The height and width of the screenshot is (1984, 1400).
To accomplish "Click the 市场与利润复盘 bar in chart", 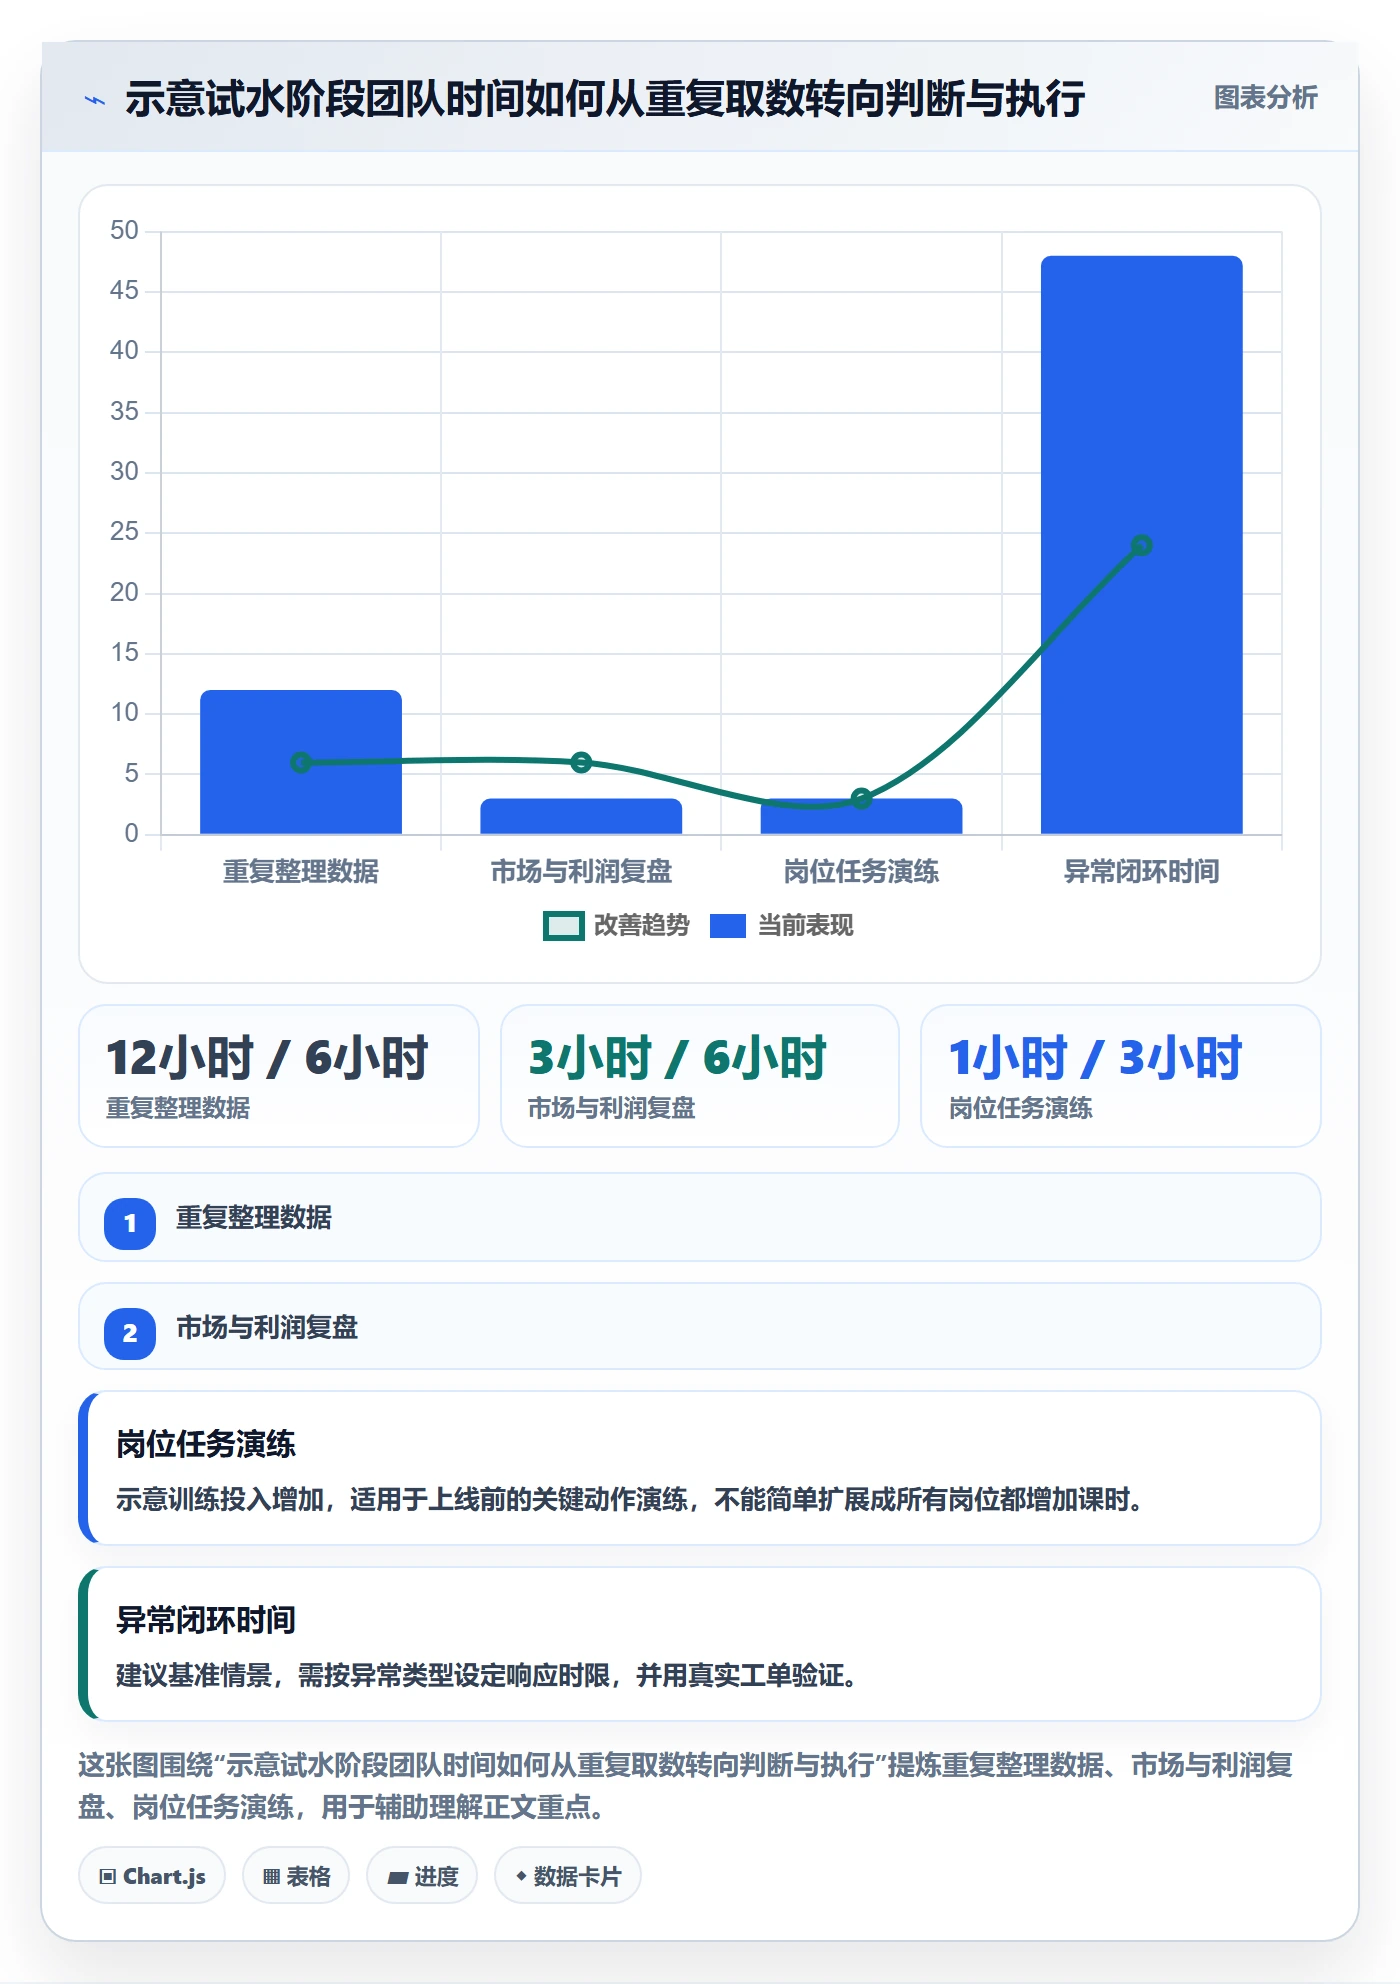I will 581,816.
